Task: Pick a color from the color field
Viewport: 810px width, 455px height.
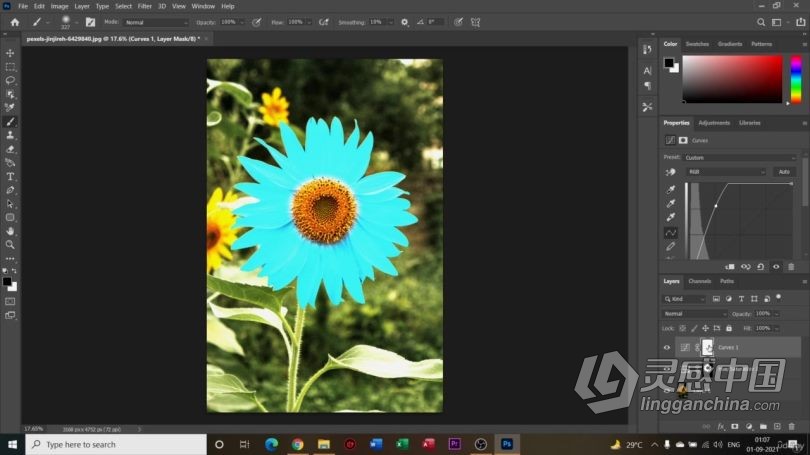Action: pos(732,78)
